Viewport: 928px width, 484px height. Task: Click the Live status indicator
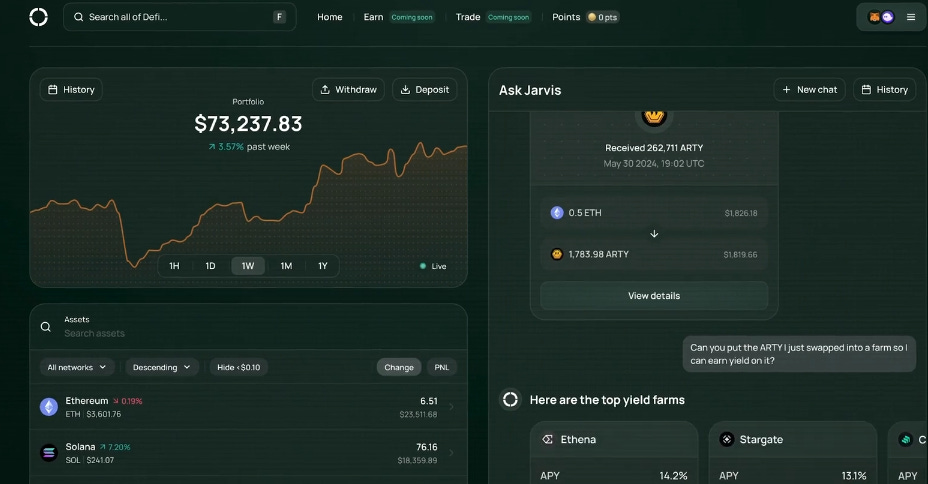(433, 266)
